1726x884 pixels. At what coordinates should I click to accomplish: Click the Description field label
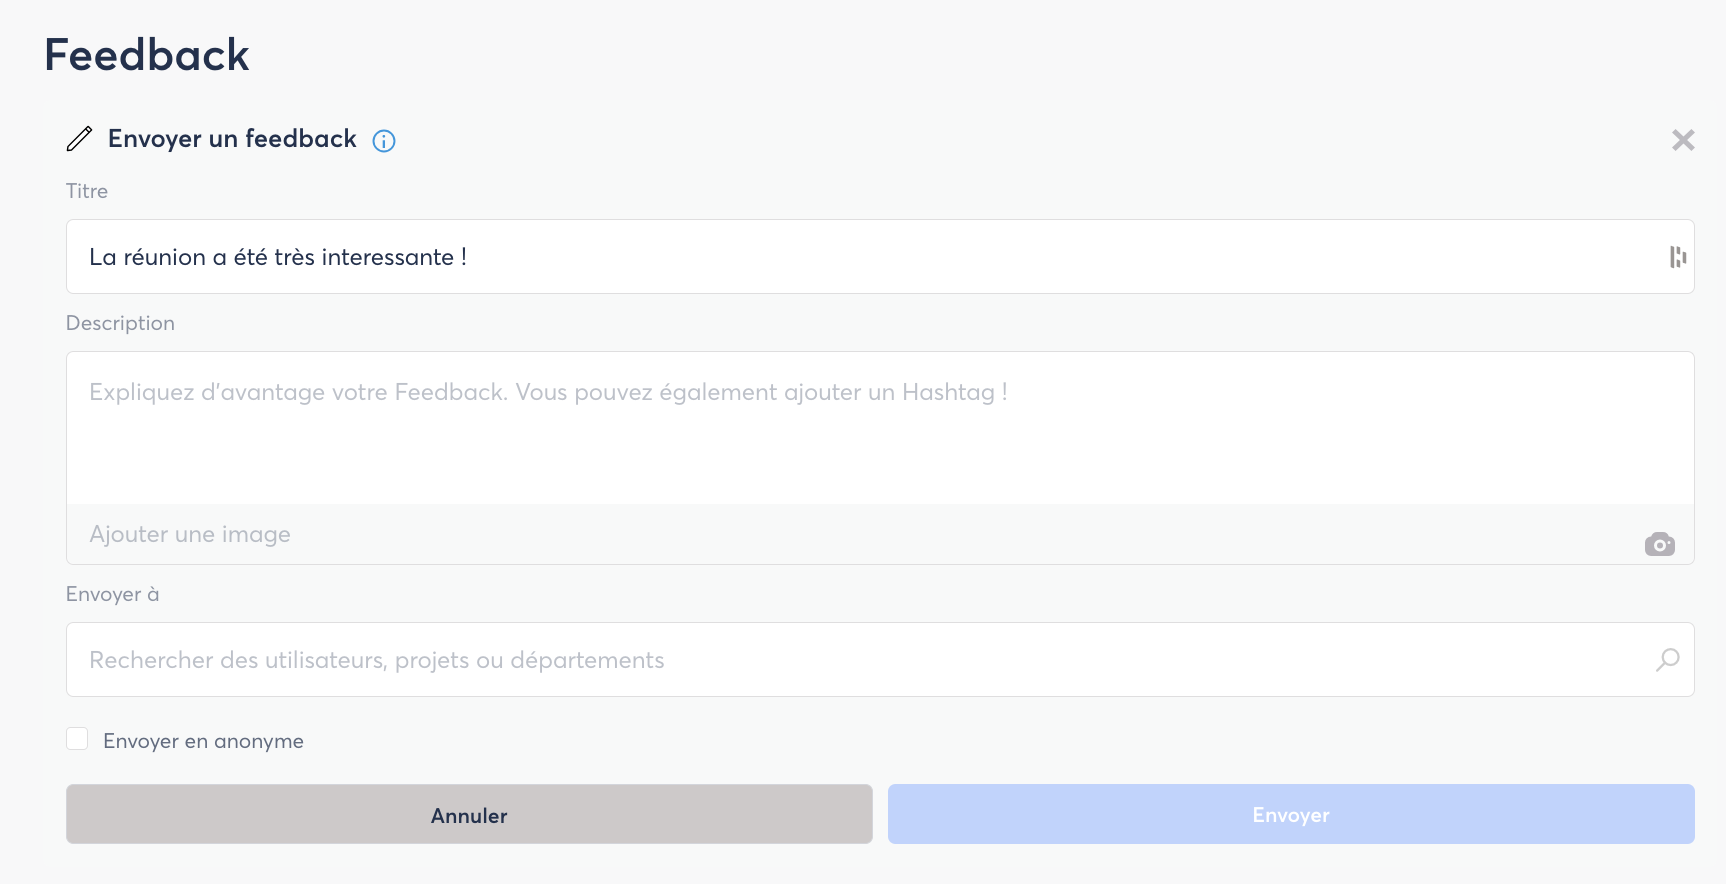(x=120, y=323)
